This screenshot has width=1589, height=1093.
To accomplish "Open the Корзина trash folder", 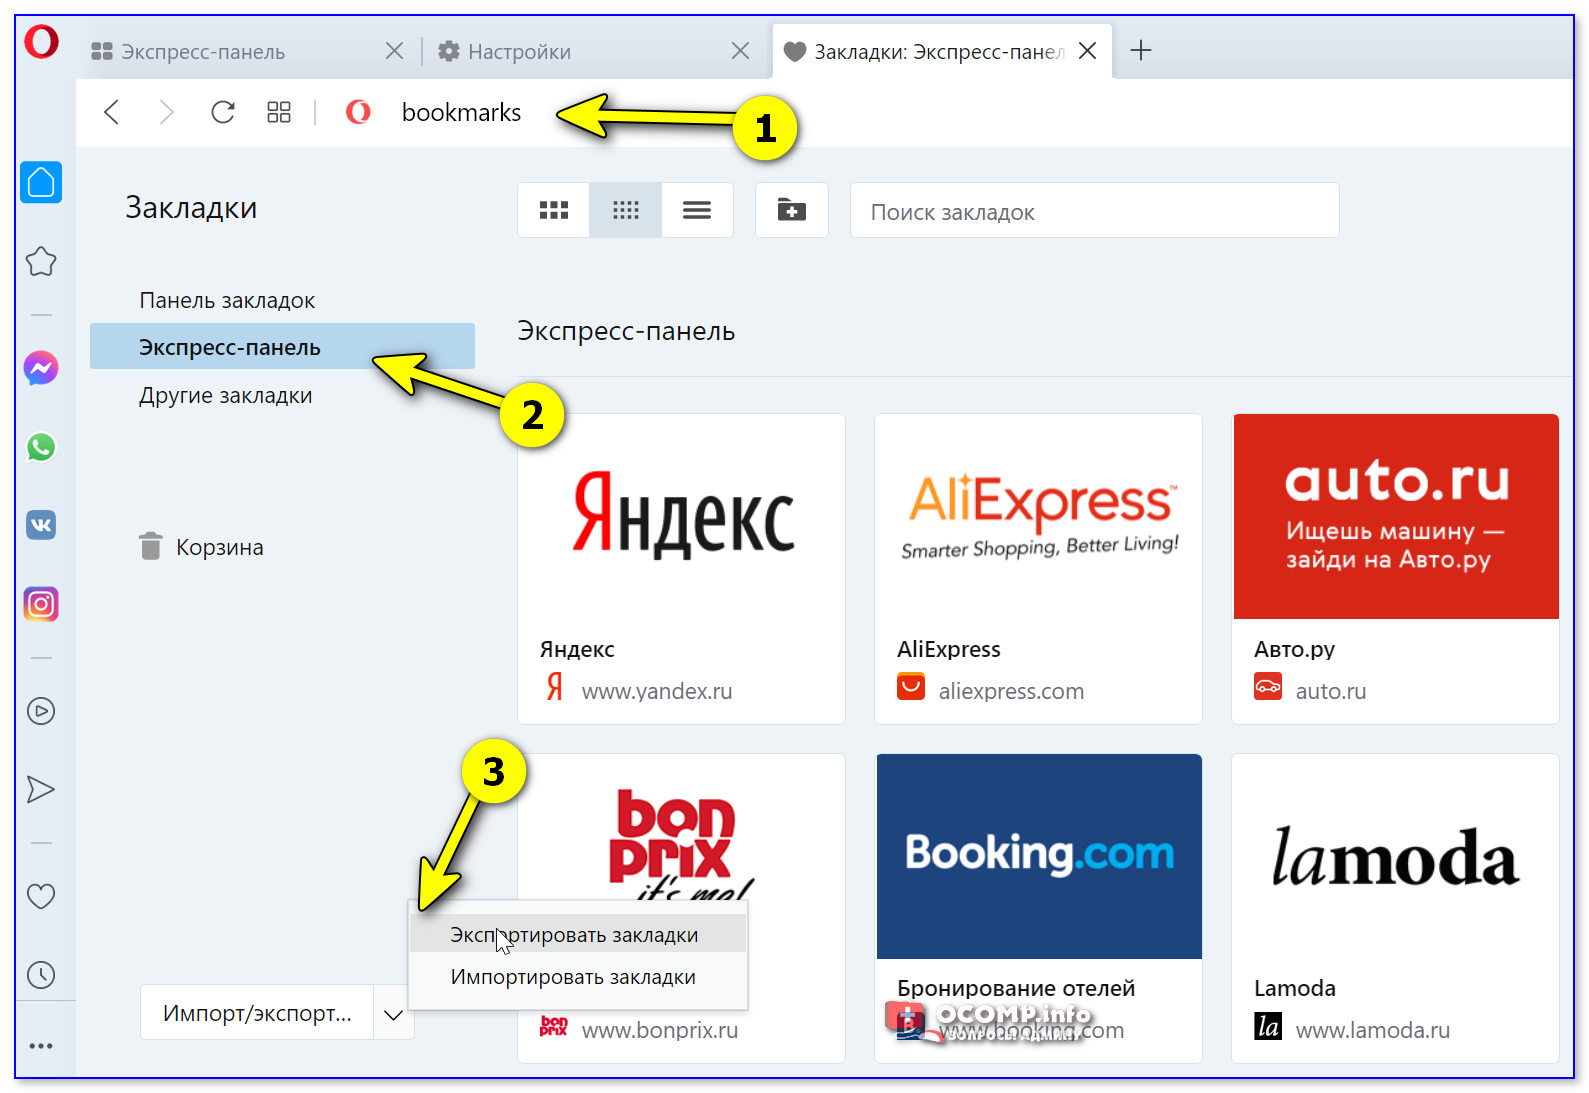I will coord(202,547).
